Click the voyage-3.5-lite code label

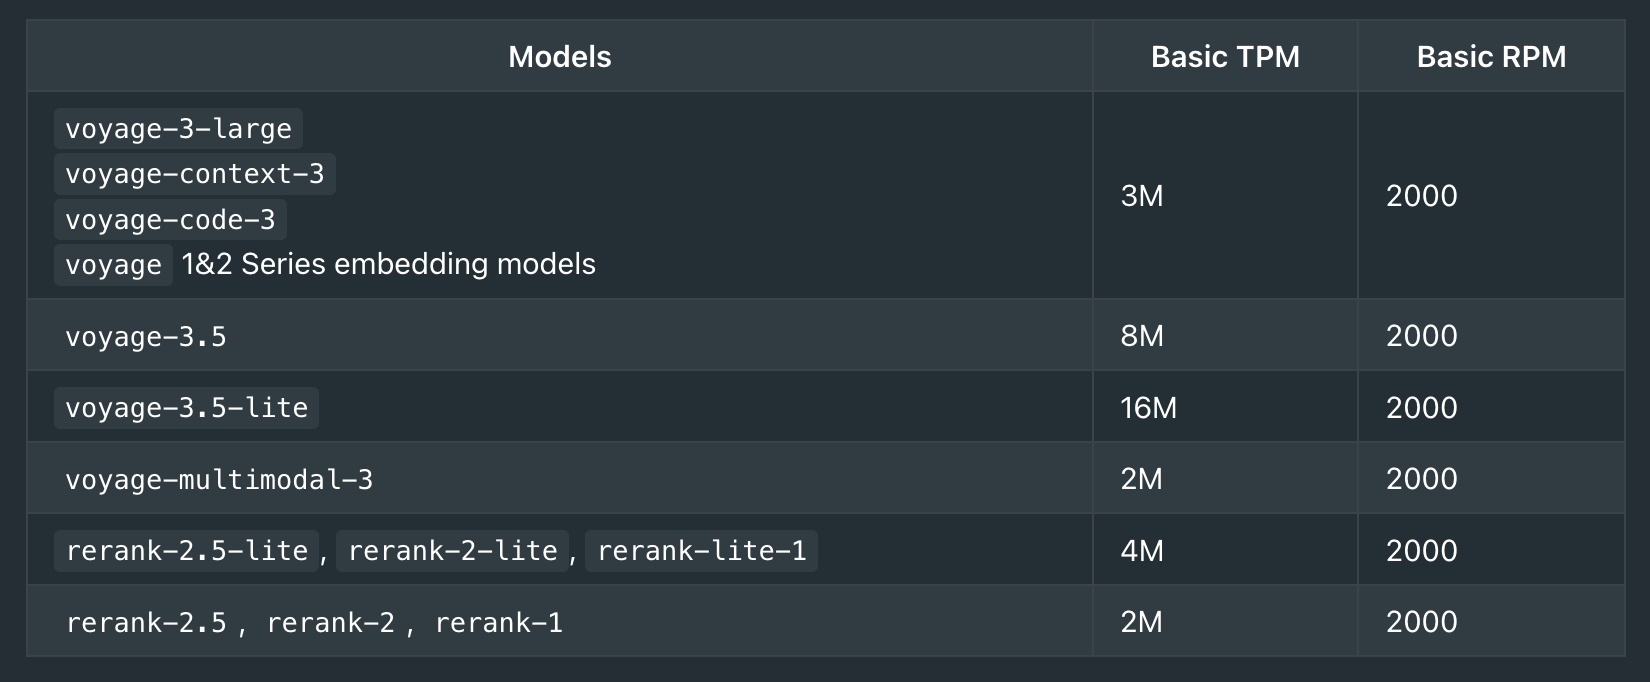coord(186,408)
